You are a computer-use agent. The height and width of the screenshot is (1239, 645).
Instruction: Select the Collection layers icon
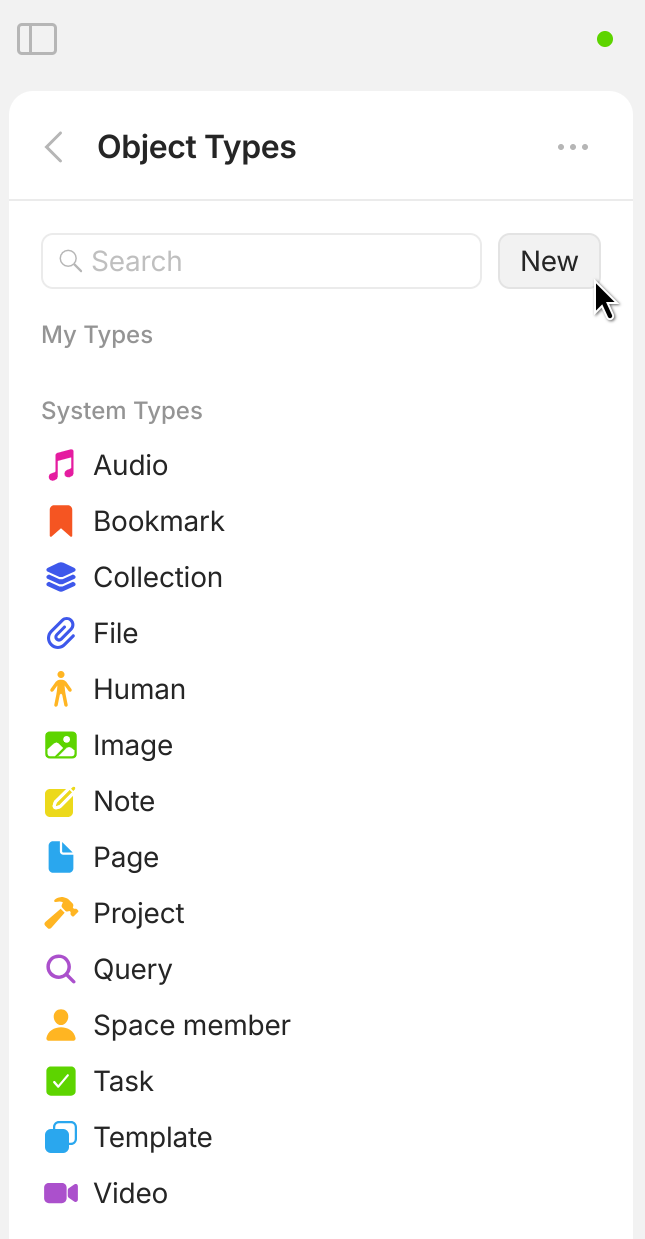(x=61, y=577)
